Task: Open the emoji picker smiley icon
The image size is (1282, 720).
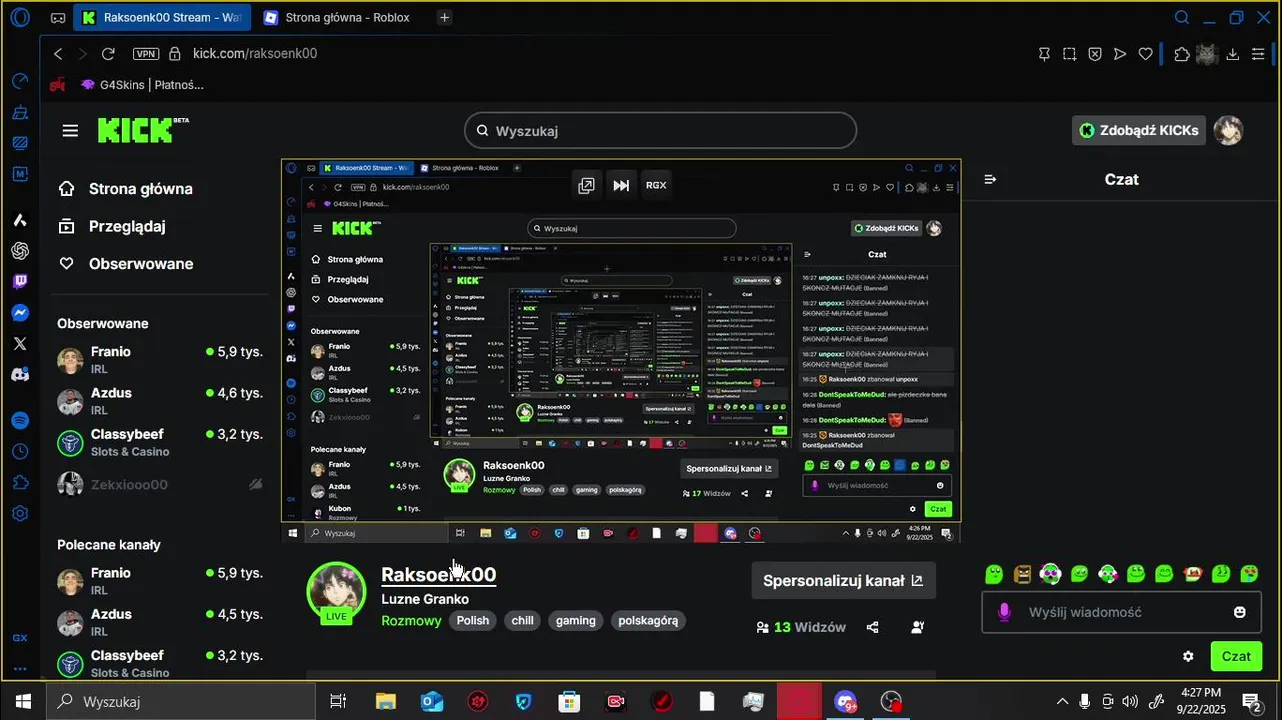Action: pyautogui.click(x=1240, y=612)
